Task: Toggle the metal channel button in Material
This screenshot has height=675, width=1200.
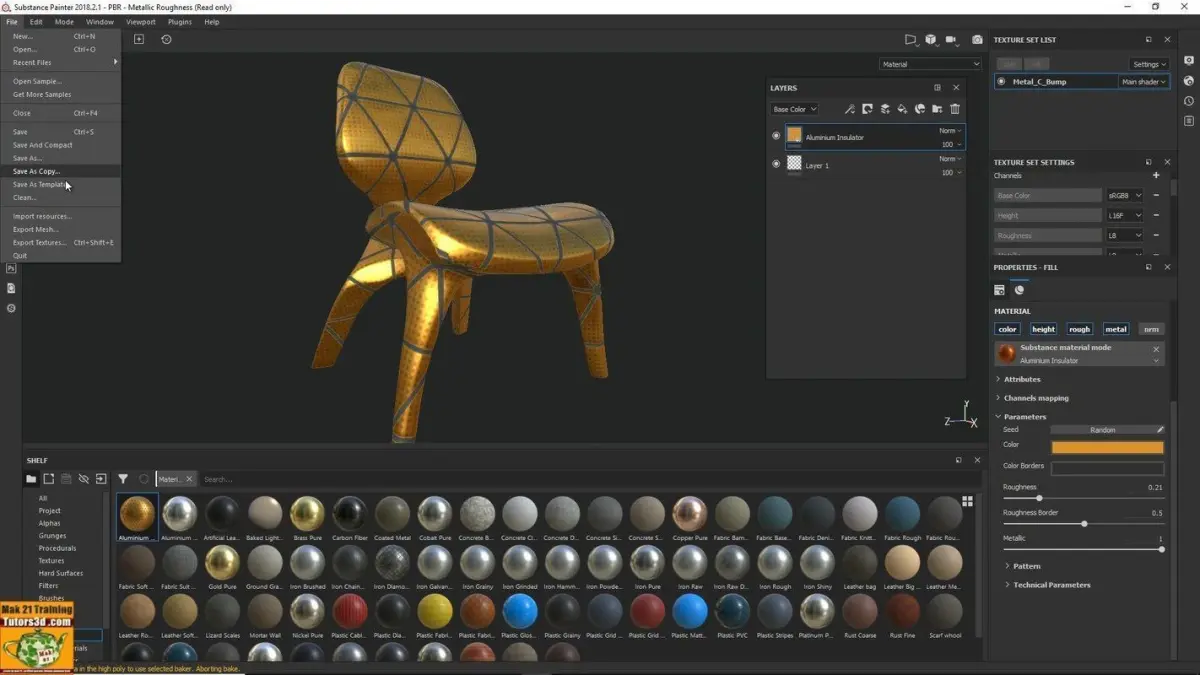Action: [1115, 329]
